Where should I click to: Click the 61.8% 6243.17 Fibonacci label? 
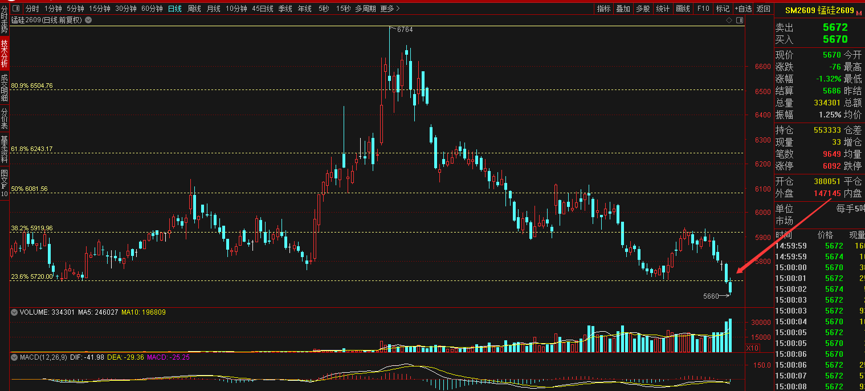[32, 149]
